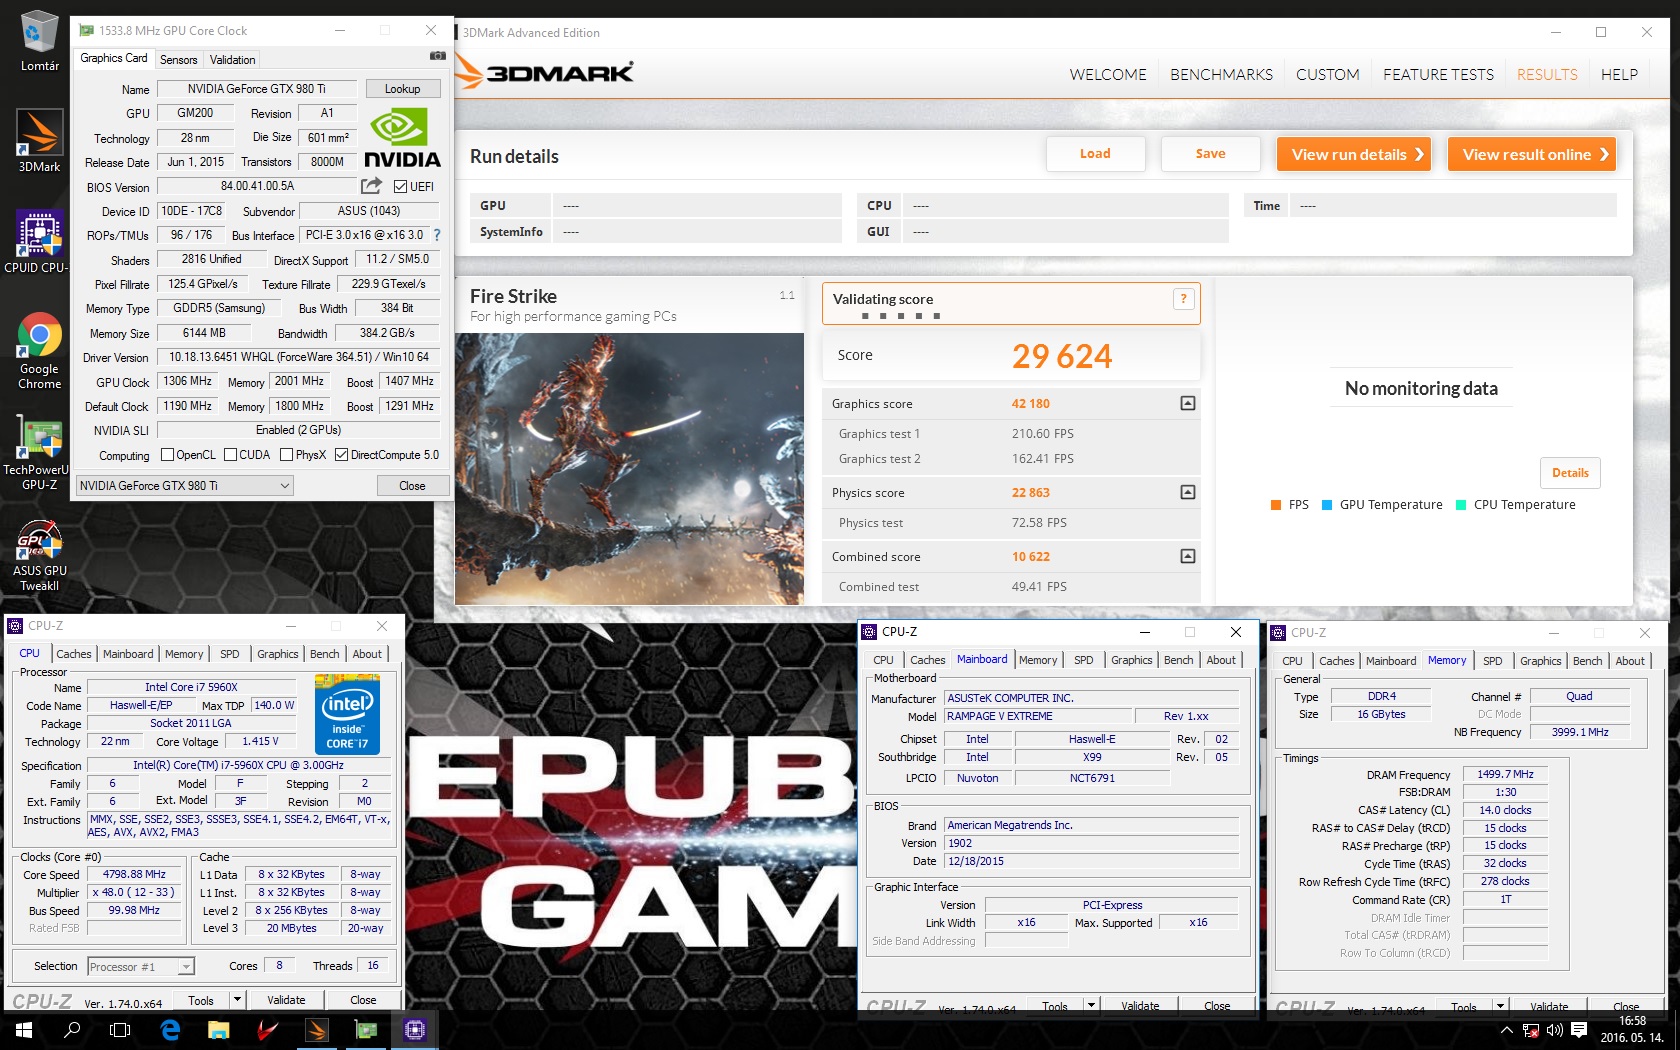The width and height of the screenshot is (1680, 1050).
Task: Click the red ASUS icon in the taskbar
Action: point(267,1029)
